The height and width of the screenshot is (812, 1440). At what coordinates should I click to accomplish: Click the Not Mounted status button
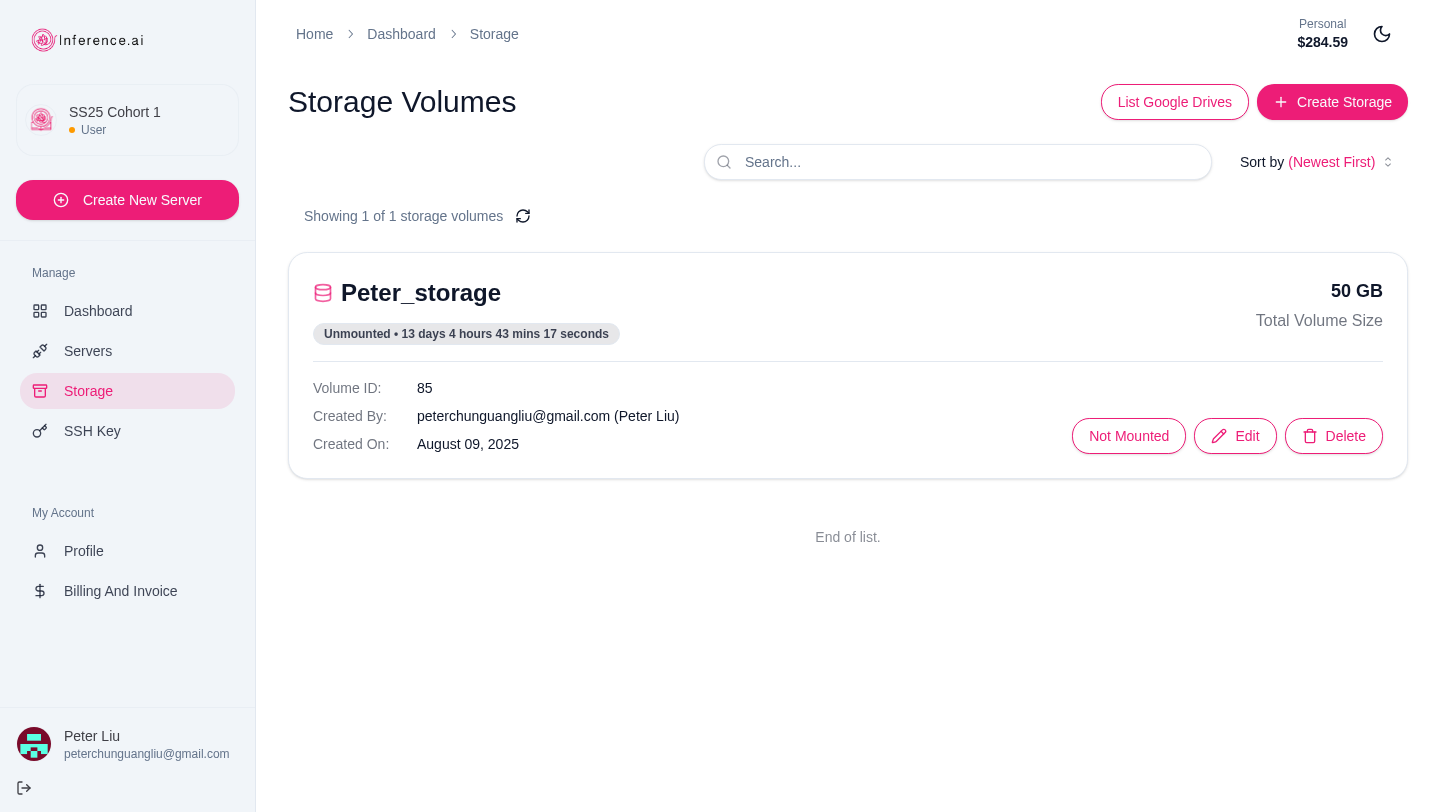tap(1128, 436)
